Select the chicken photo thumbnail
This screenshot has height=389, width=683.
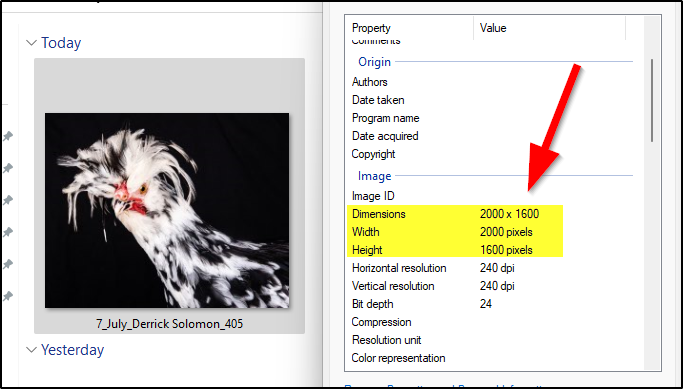(167, 210)
